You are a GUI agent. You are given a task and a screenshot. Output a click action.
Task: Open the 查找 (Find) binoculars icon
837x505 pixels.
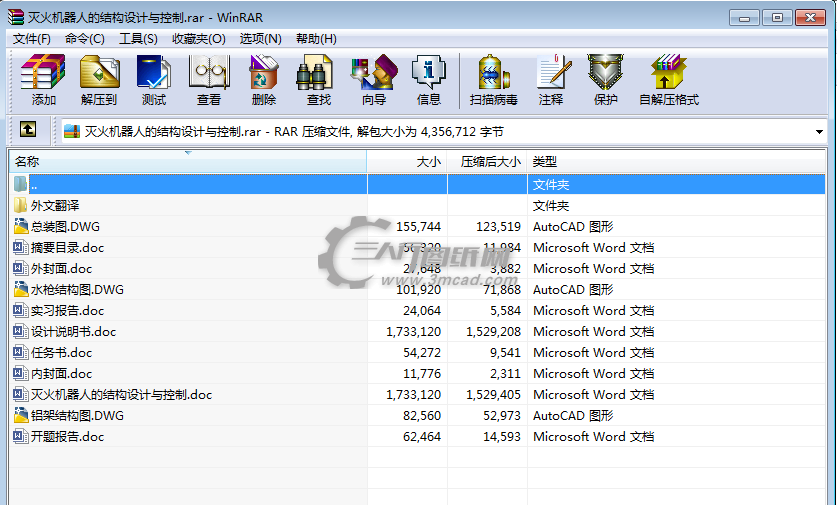(314, 72)
